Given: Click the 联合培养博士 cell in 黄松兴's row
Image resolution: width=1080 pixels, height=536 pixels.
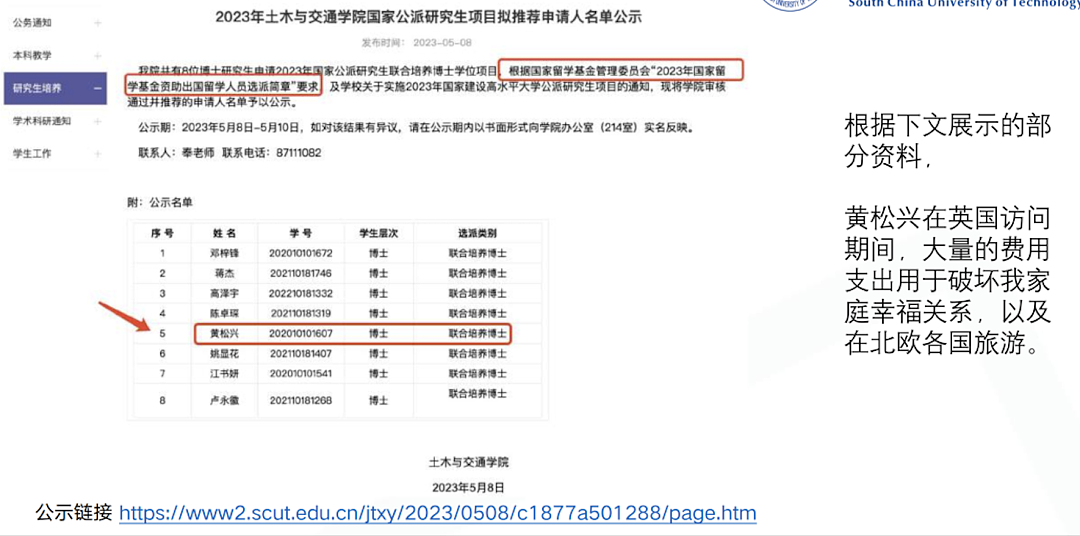Looking at the screenshot, I should tap(477, 333).
